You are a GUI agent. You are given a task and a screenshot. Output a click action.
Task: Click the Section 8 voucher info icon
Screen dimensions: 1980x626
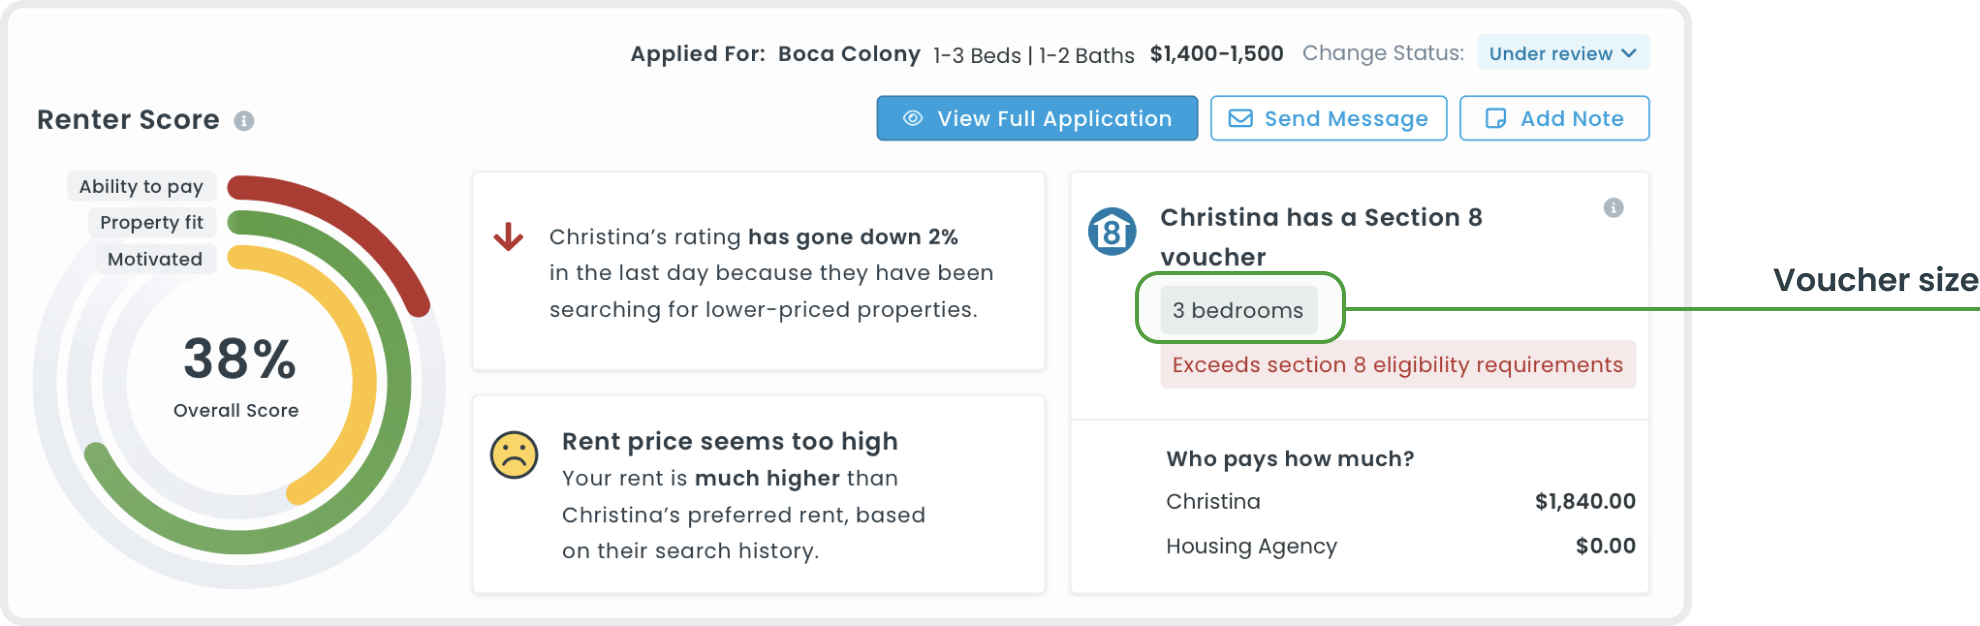pos(1613,208)
